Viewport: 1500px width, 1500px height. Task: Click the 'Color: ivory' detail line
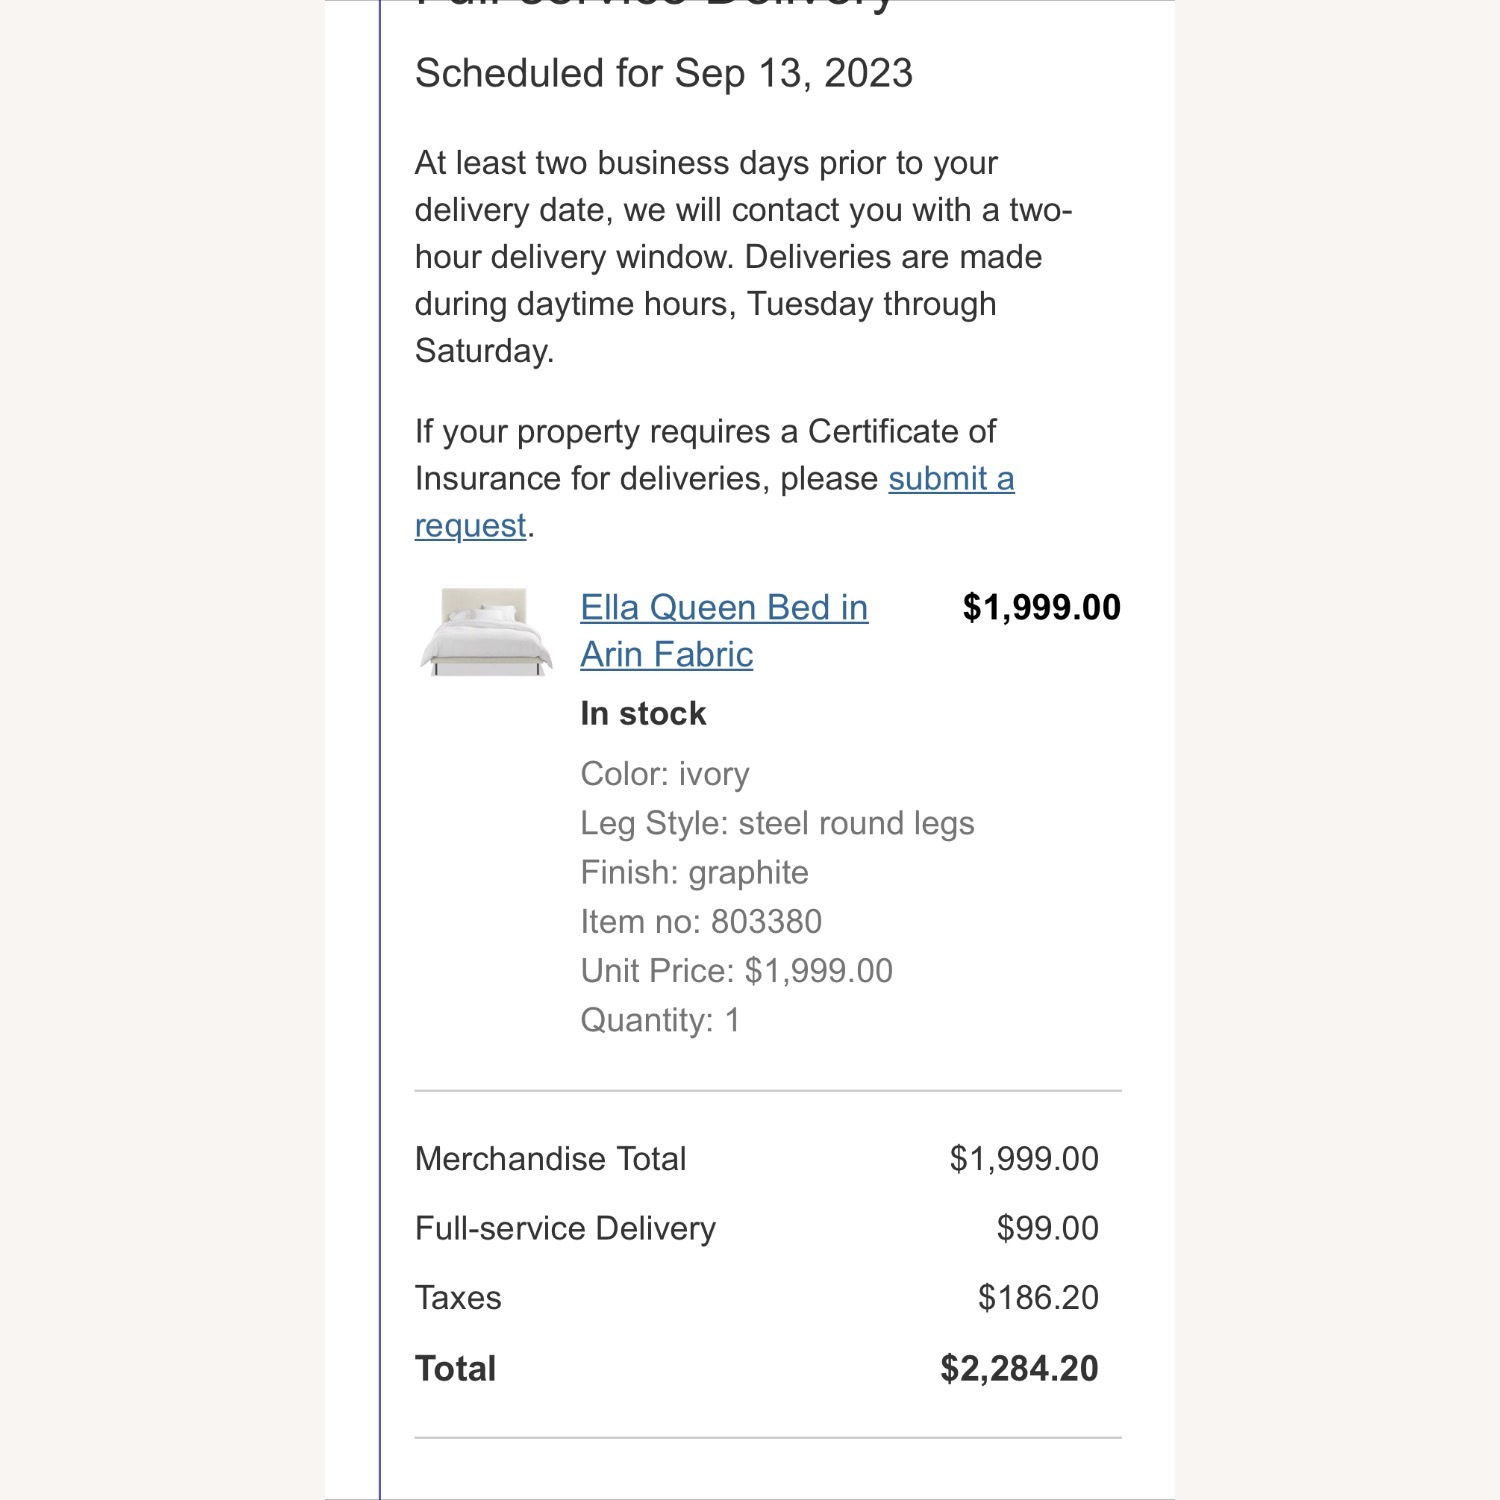(664, 774)
